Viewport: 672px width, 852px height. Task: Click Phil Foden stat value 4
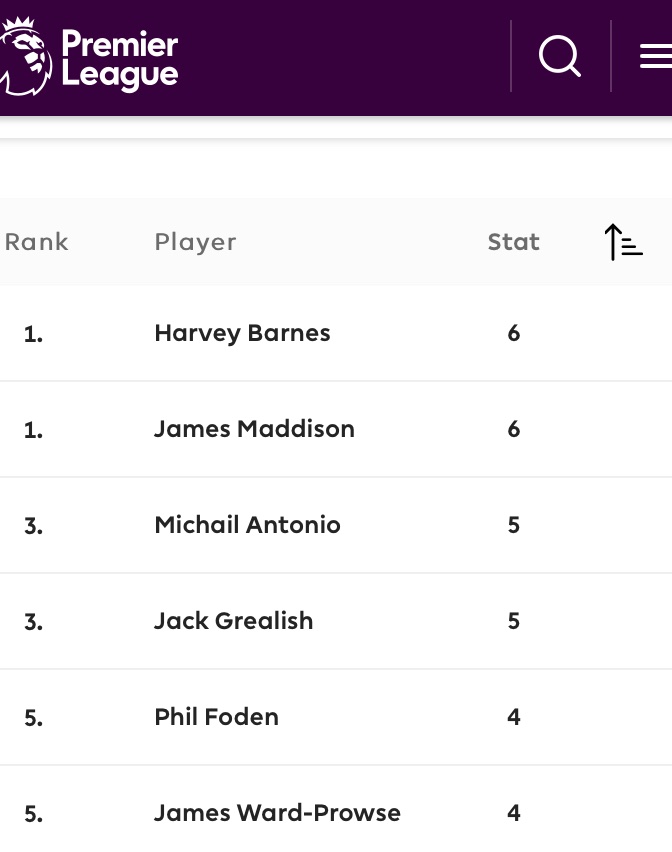[x=513, y=717]
